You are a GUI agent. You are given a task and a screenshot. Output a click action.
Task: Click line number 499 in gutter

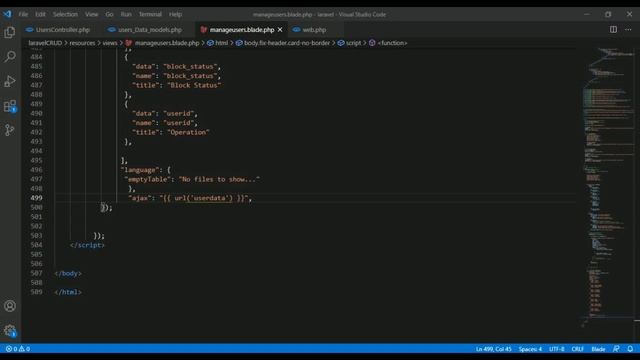point(36,198)
